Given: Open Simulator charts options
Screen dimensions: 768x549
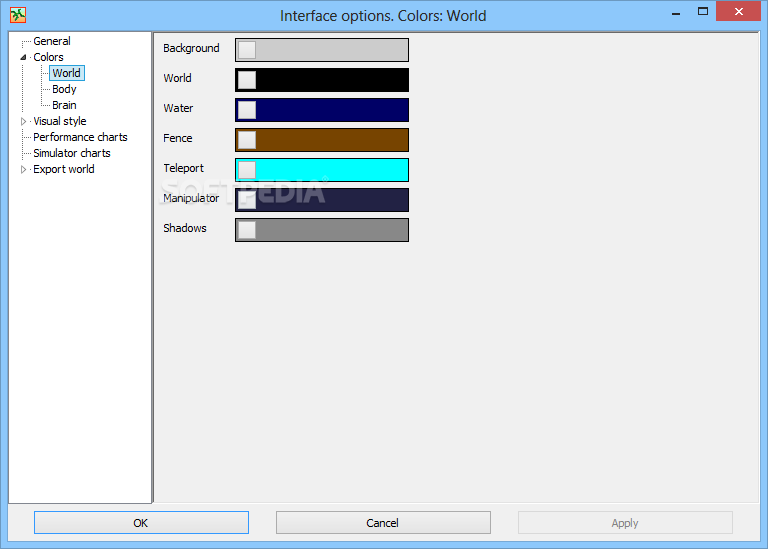Looking at the screenshot, I should (72, 153).
